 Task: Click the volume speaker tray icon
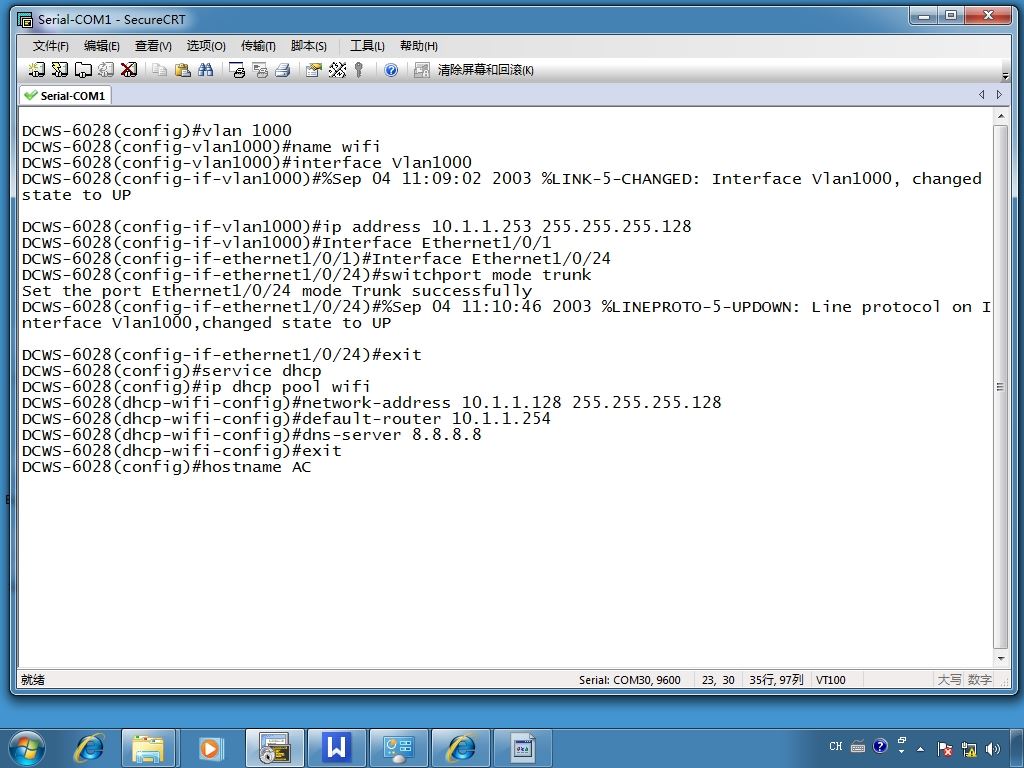click(x=993, y=748)
